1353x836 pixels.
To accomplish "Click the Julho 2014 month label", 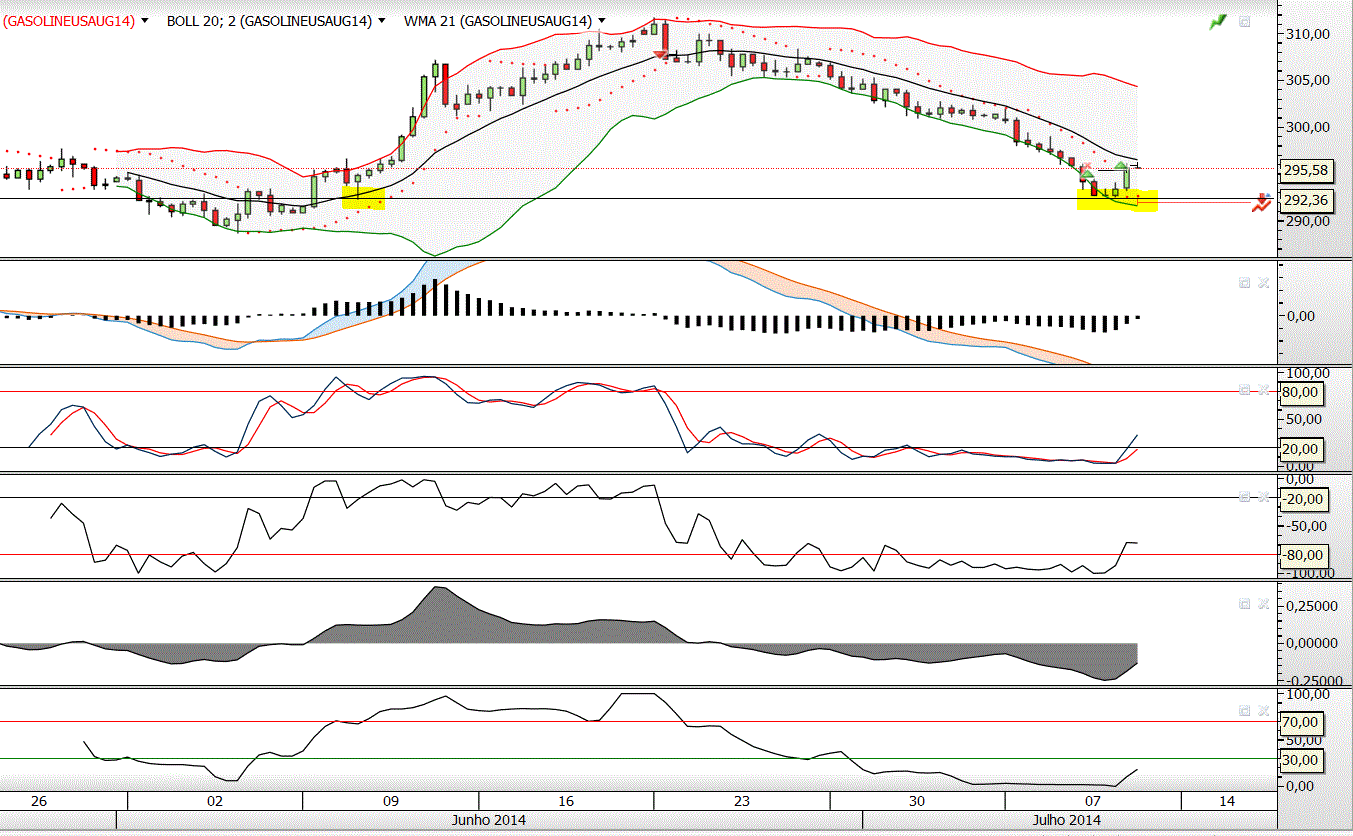I will [x=1066, y=820].
